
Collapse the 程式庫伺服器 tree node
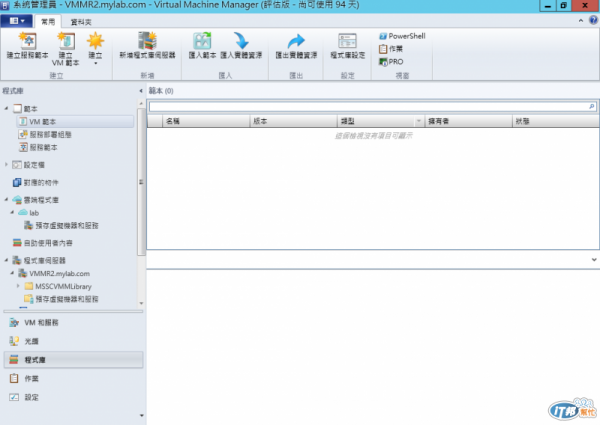coord(6,260)
